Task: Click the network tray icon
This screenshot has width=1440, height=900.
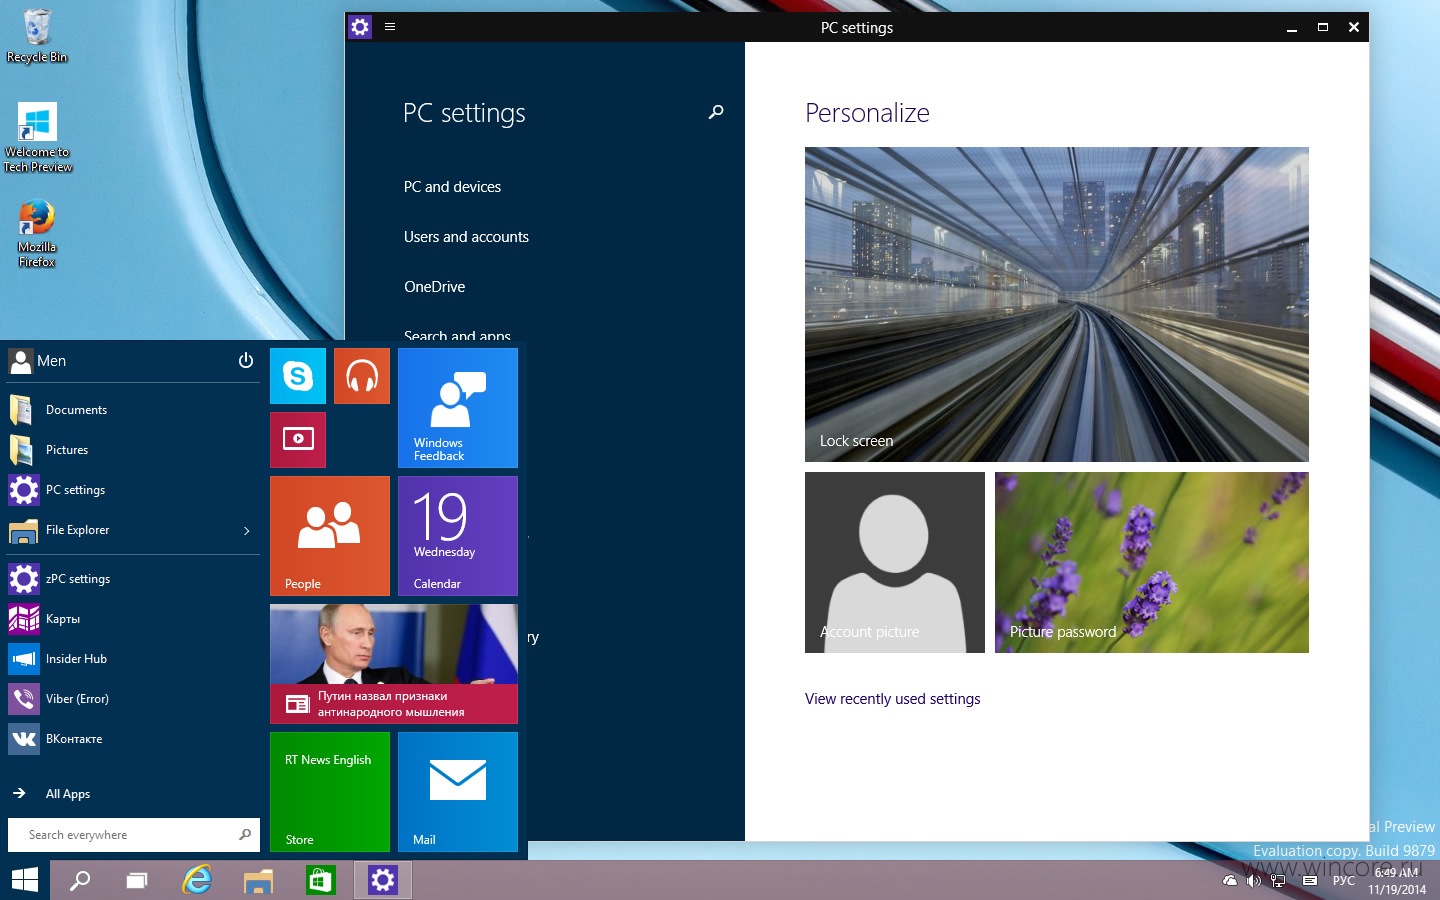Action: pos(1278,881)
